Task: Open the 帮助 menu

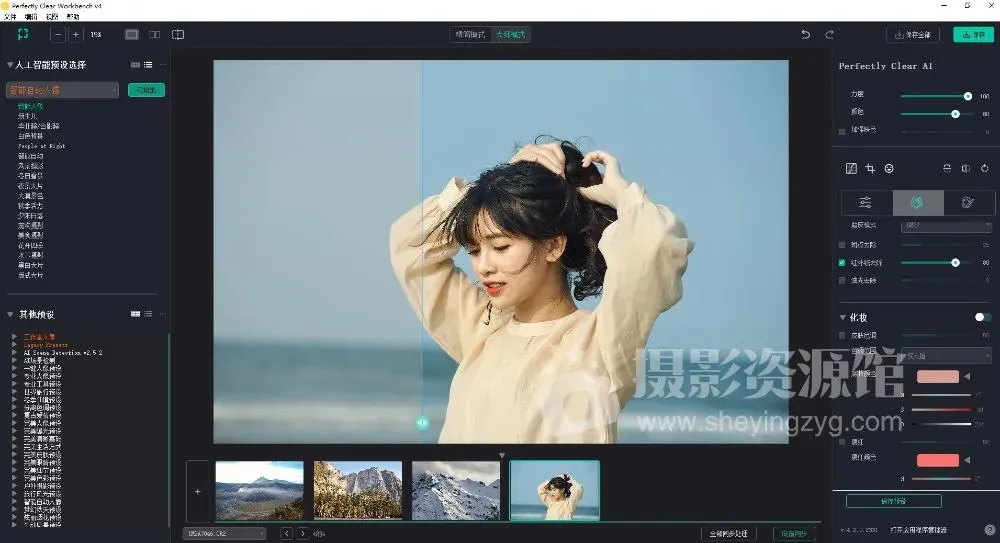Action: pyautogui.click(x=73, y=17)
